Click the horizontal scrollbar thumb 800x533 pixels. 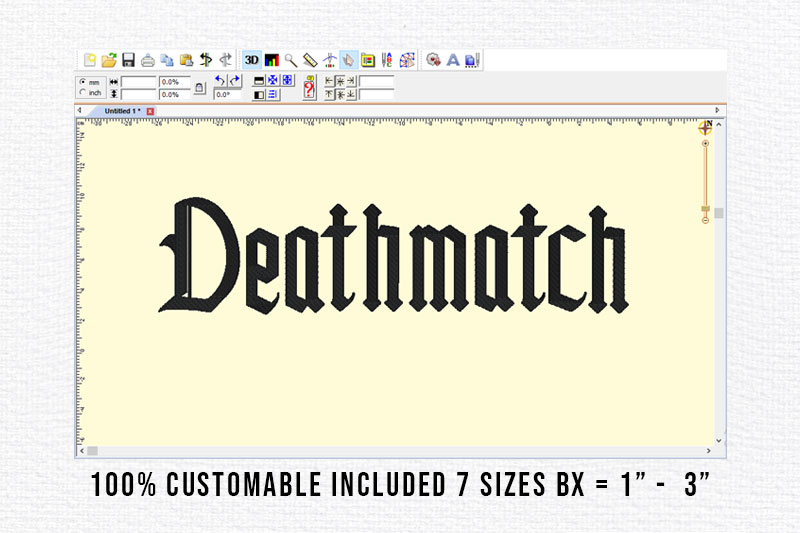(x=92, y=451)
